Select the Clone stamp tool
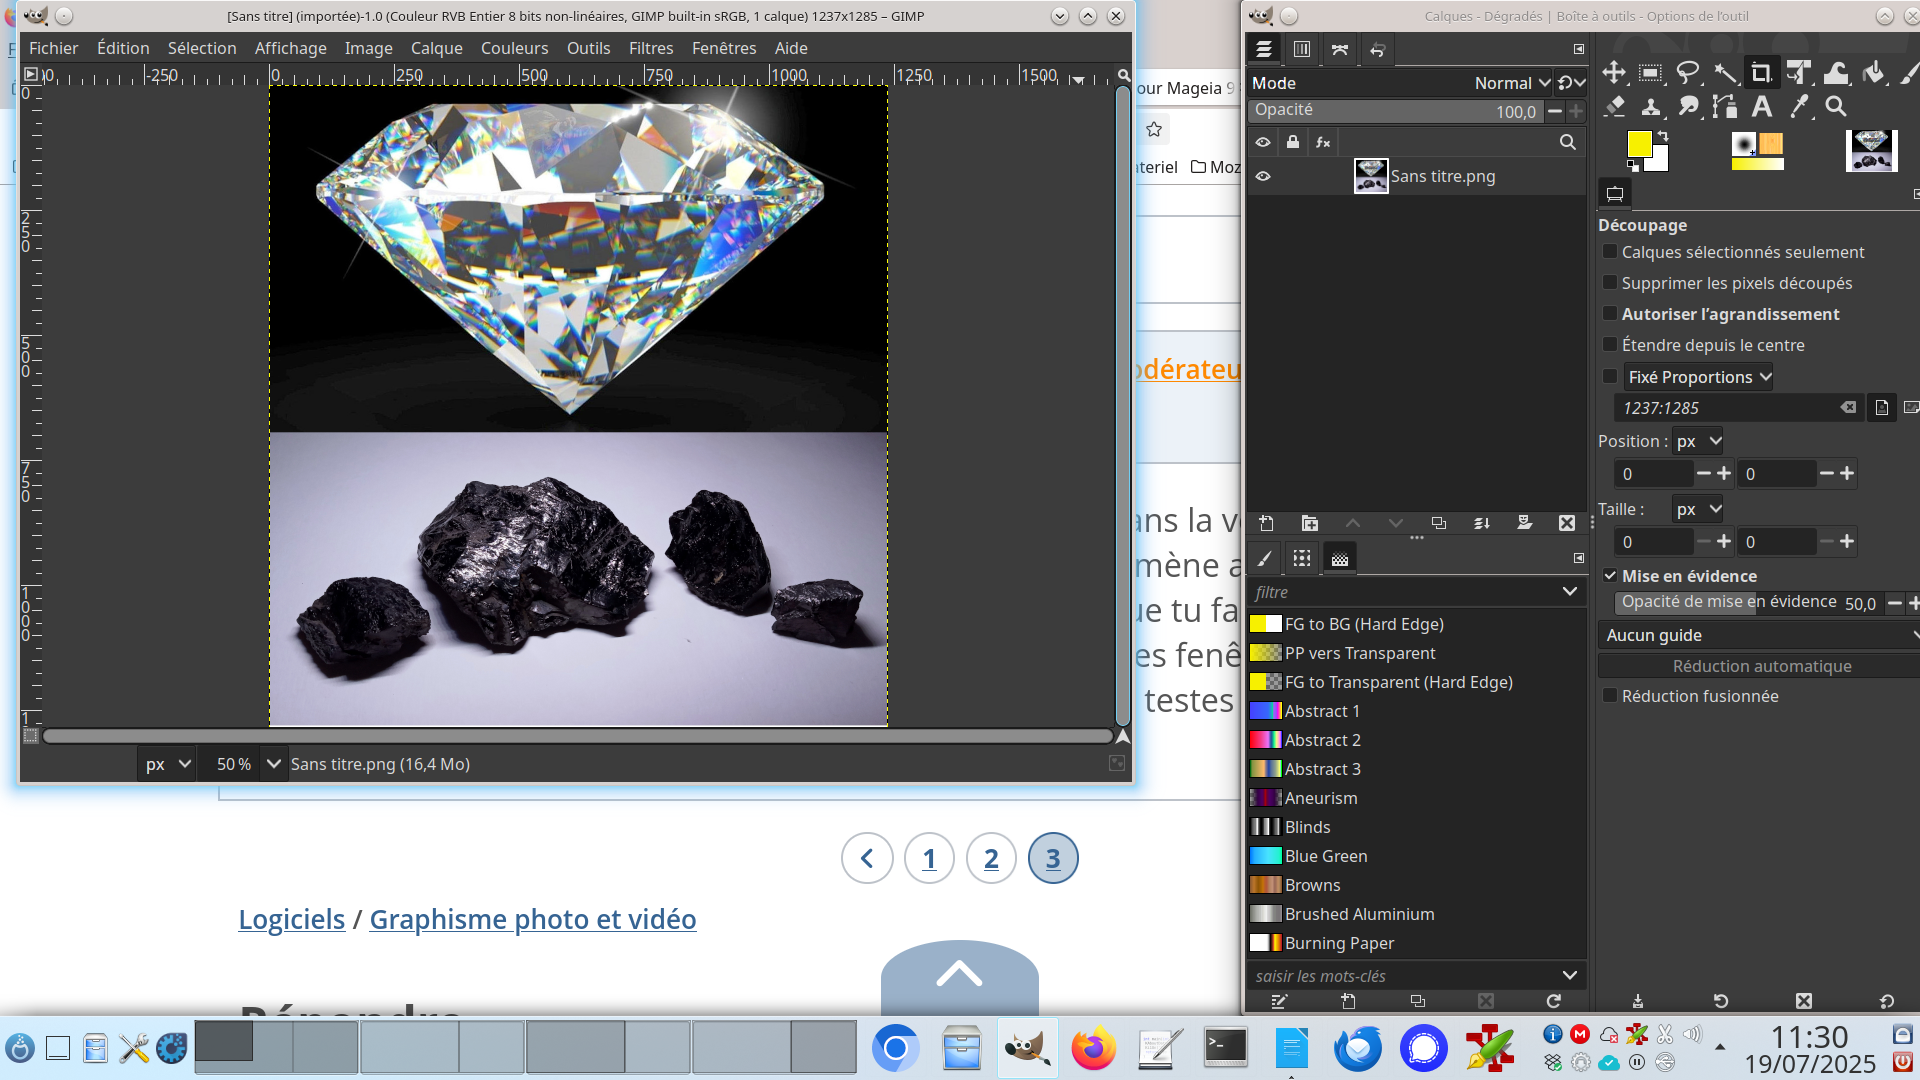1920x1080 pixels. point(1650,106)
